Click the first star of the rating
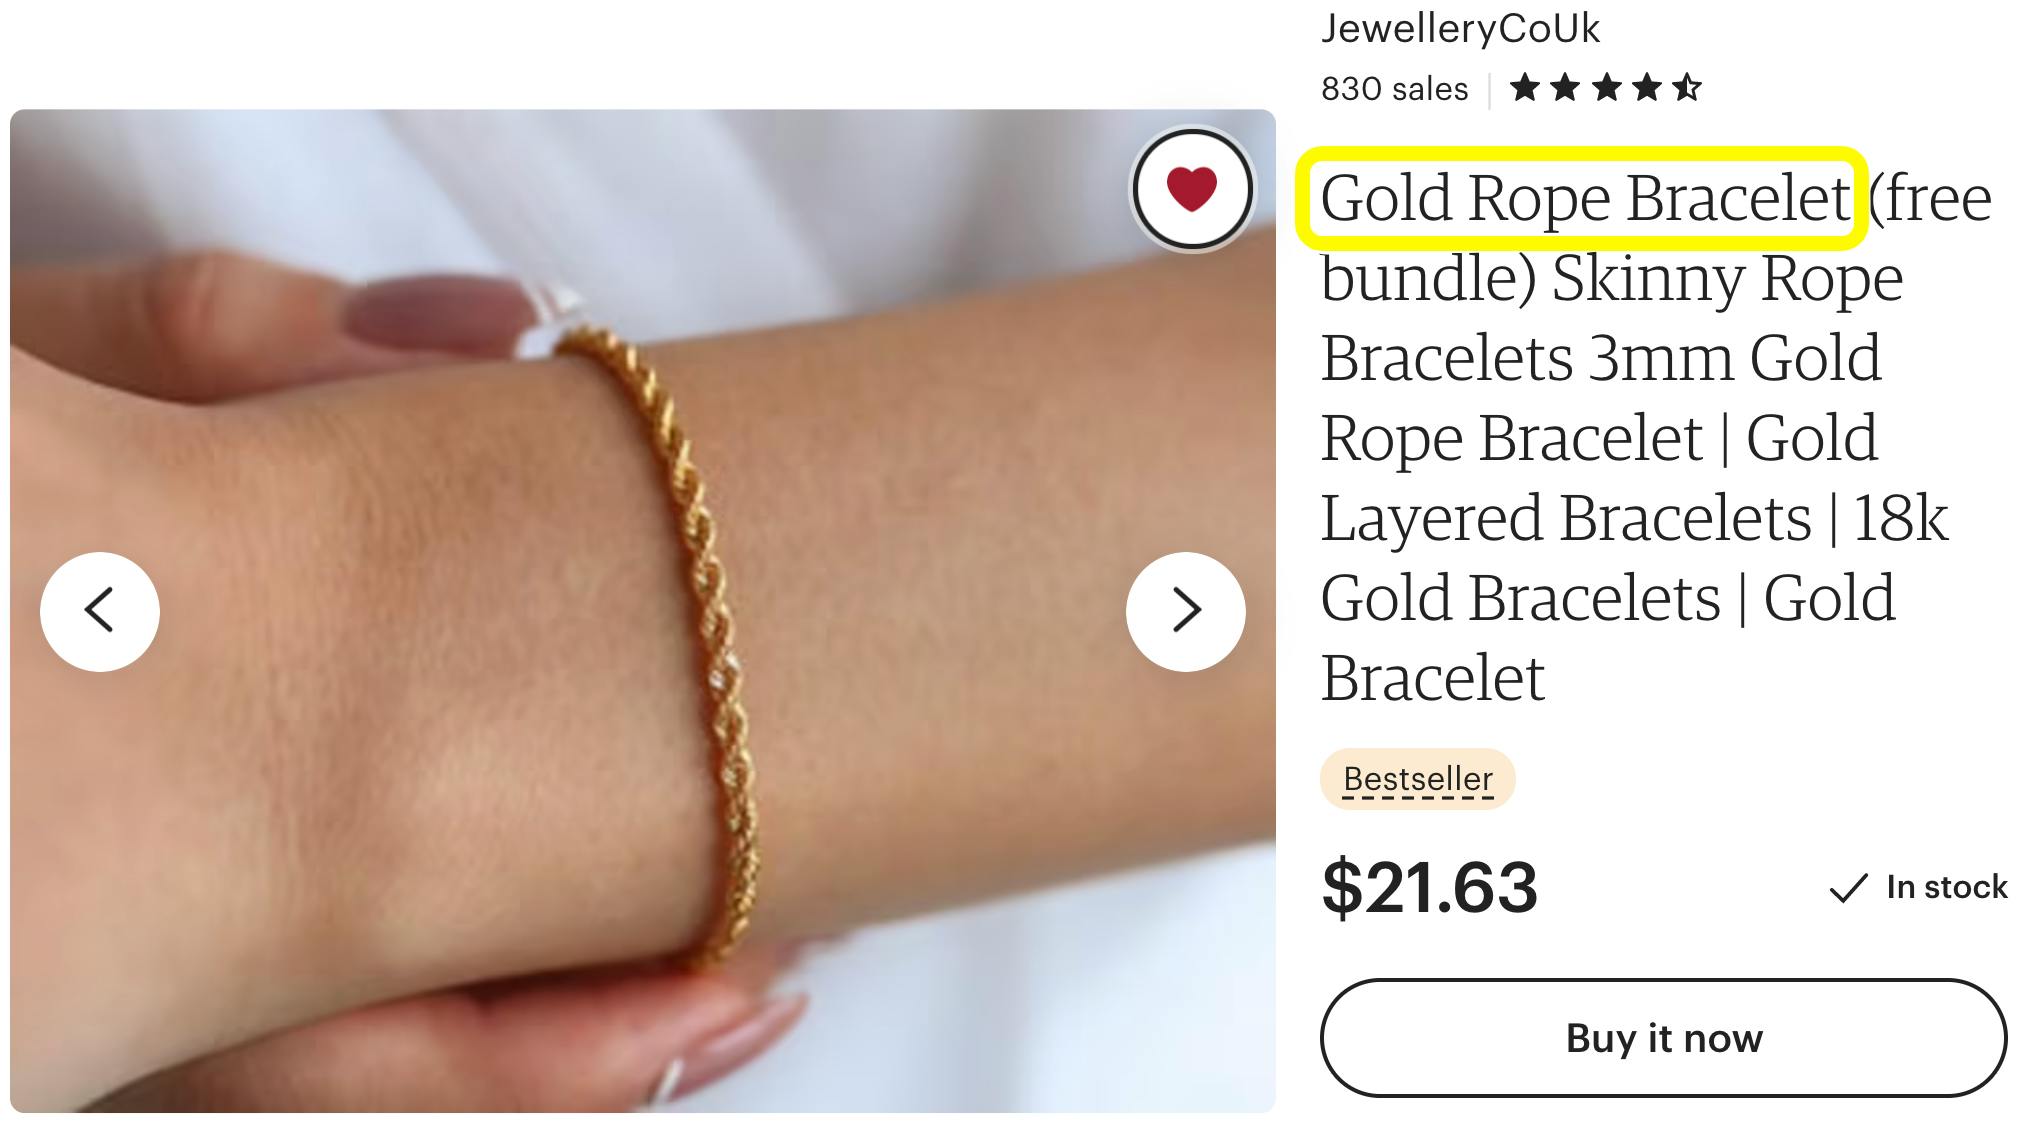This screenshot has width=2022, height=1124. pos(1524,88)
